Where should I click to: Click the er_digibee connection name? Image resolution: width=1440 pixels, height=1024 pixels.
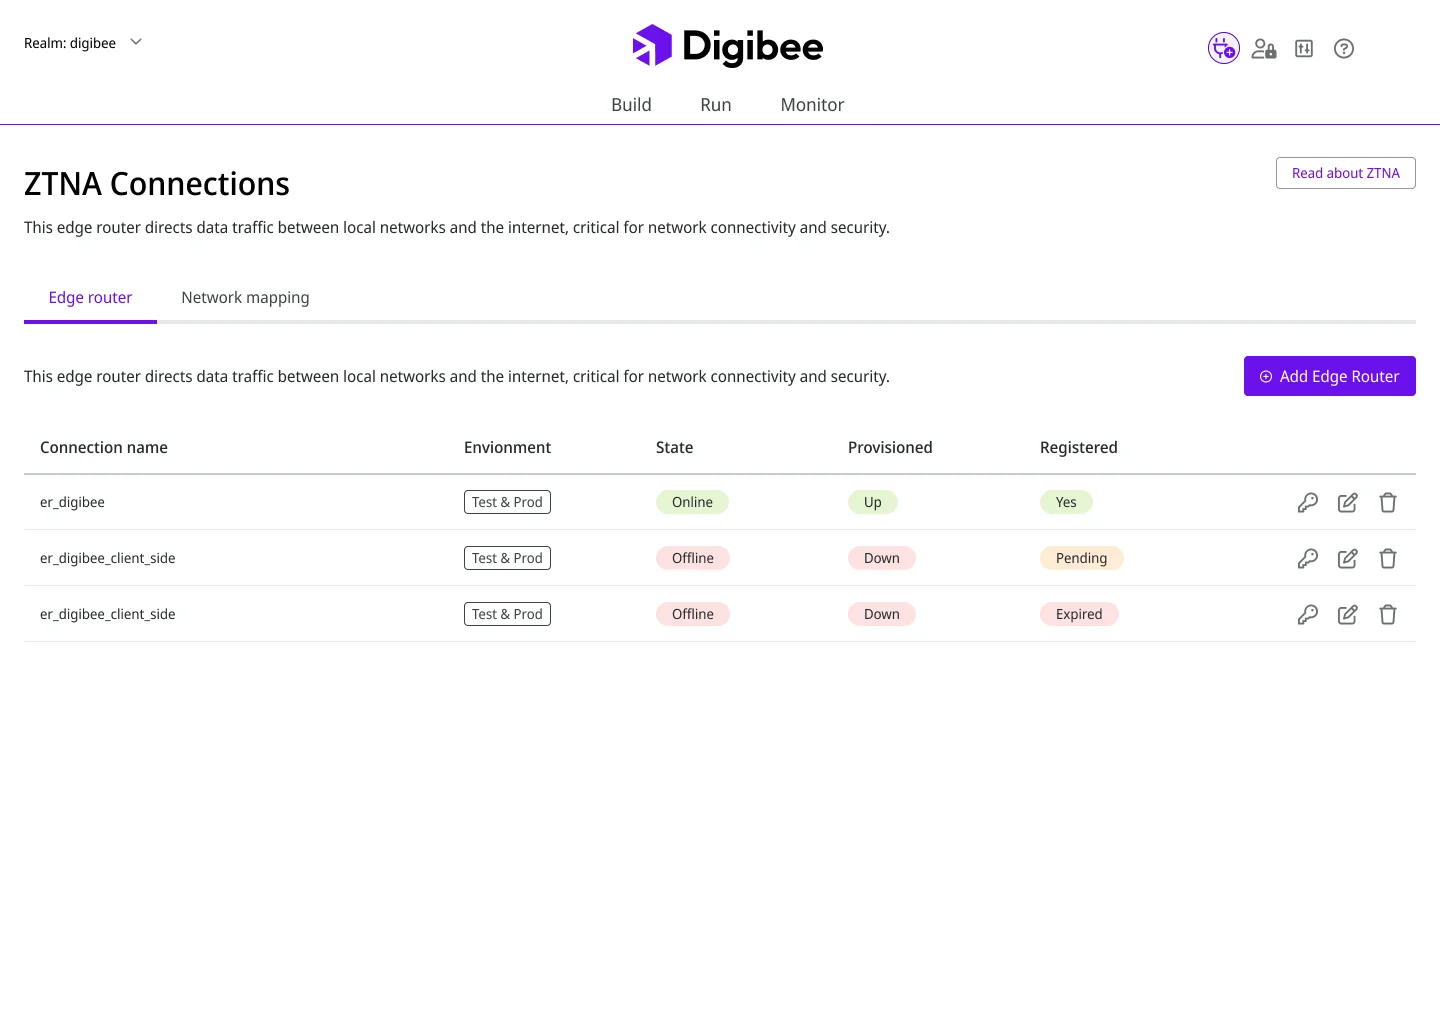click(x=72, y=502)
